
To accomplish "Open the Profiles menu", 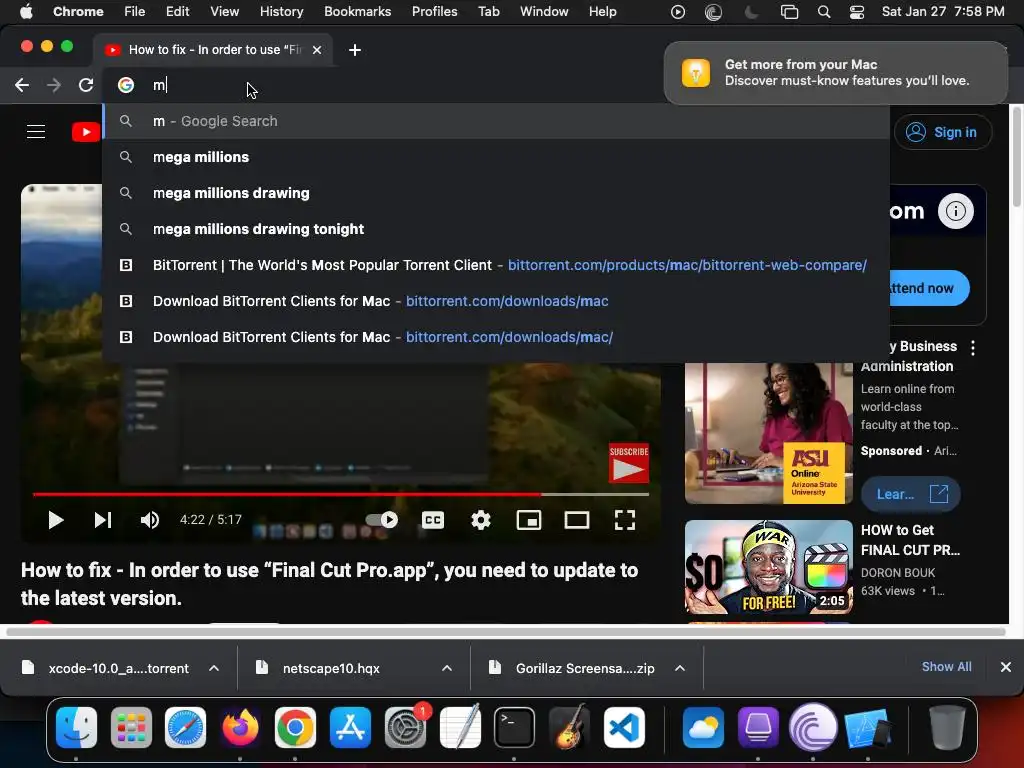I will tap(434, 12).
